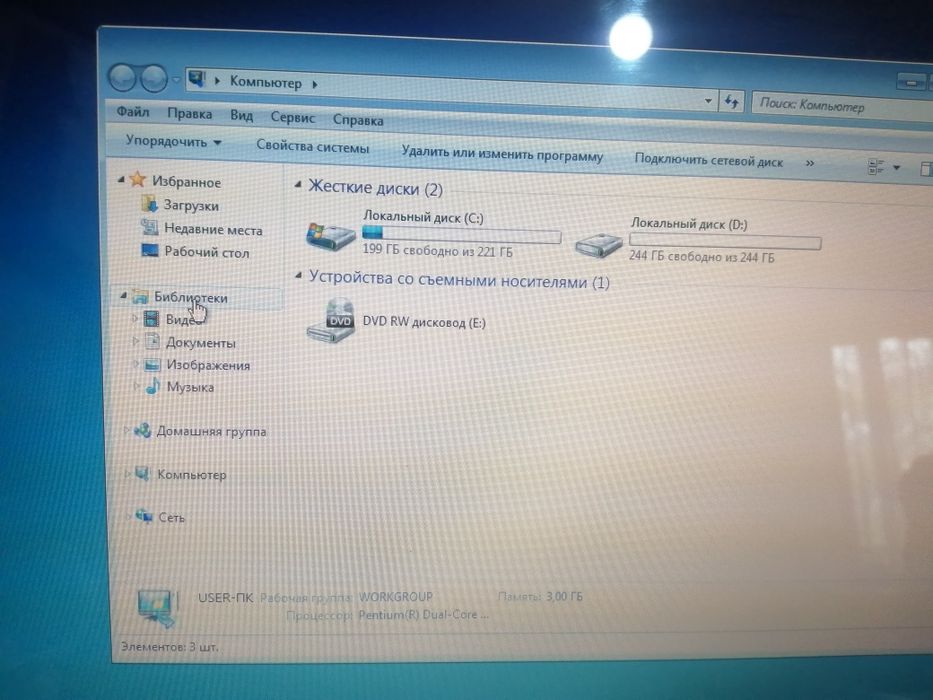This screenshot has width=933, height=700.
Task: Click DVD RW дисковод (E:) label
Action: [x=424, y=322]
